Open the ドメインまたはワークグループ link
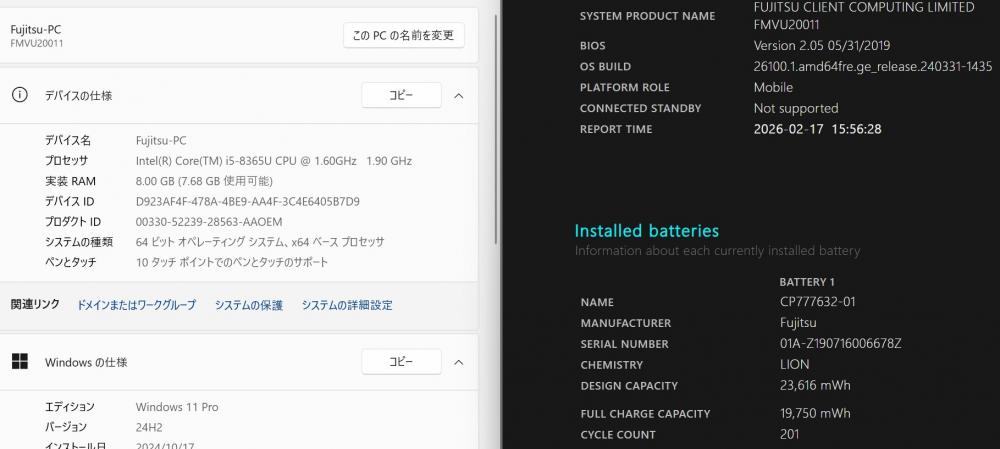 tap(136, 305)
